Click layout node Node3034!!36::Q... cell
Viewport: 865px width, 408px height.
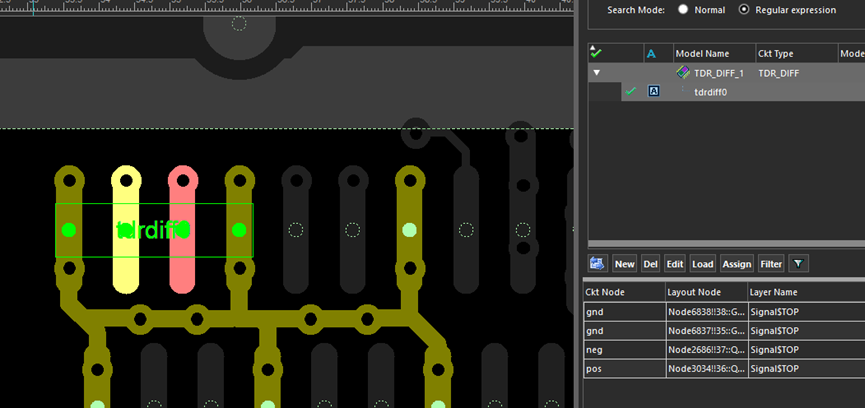(x=707, y=368)
